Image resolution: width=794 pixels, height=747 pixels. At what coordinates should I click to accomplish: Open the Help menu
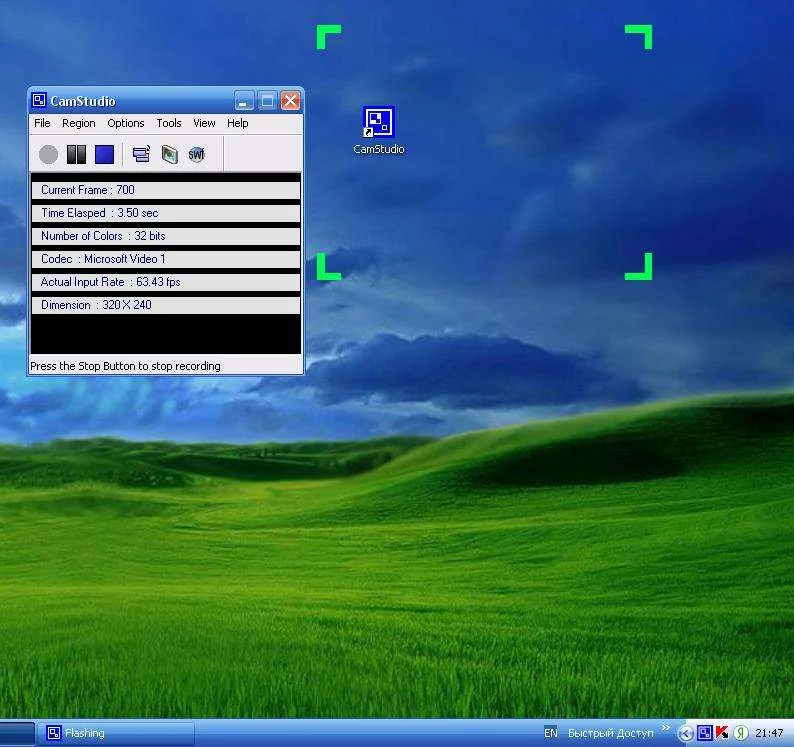(237, 123)
